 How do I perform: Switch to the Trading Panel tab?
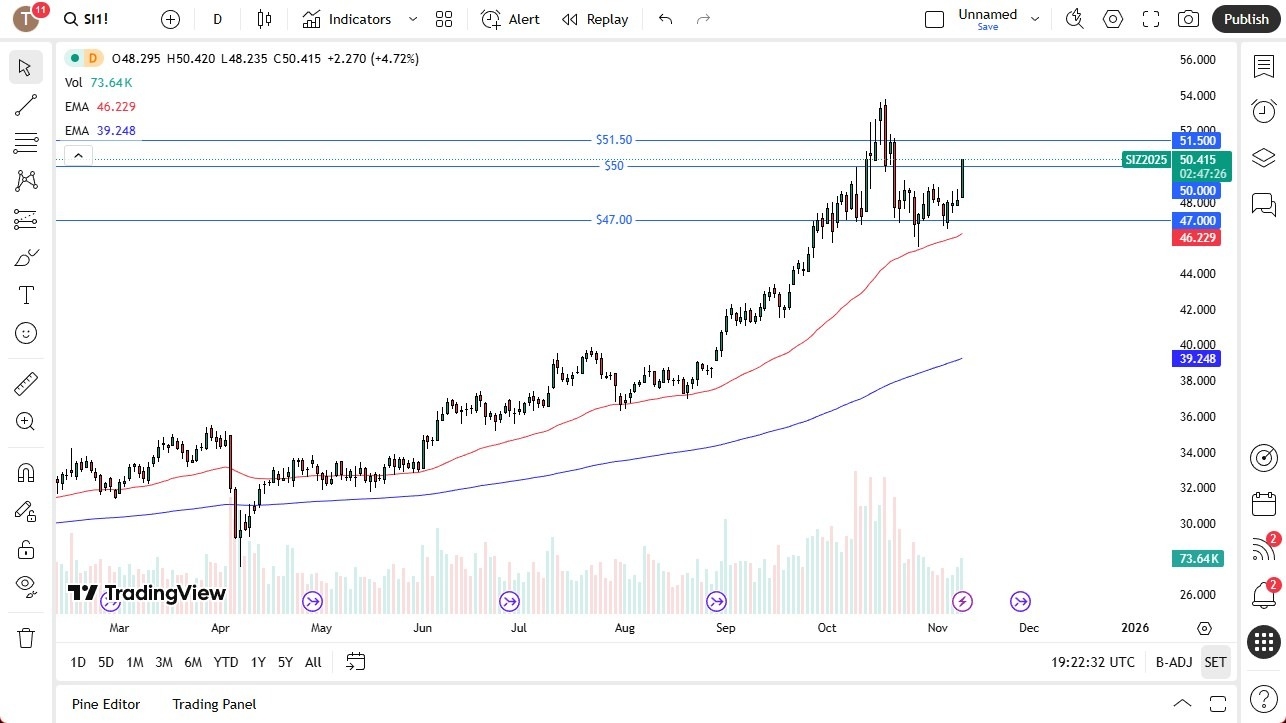coord(213,704)
